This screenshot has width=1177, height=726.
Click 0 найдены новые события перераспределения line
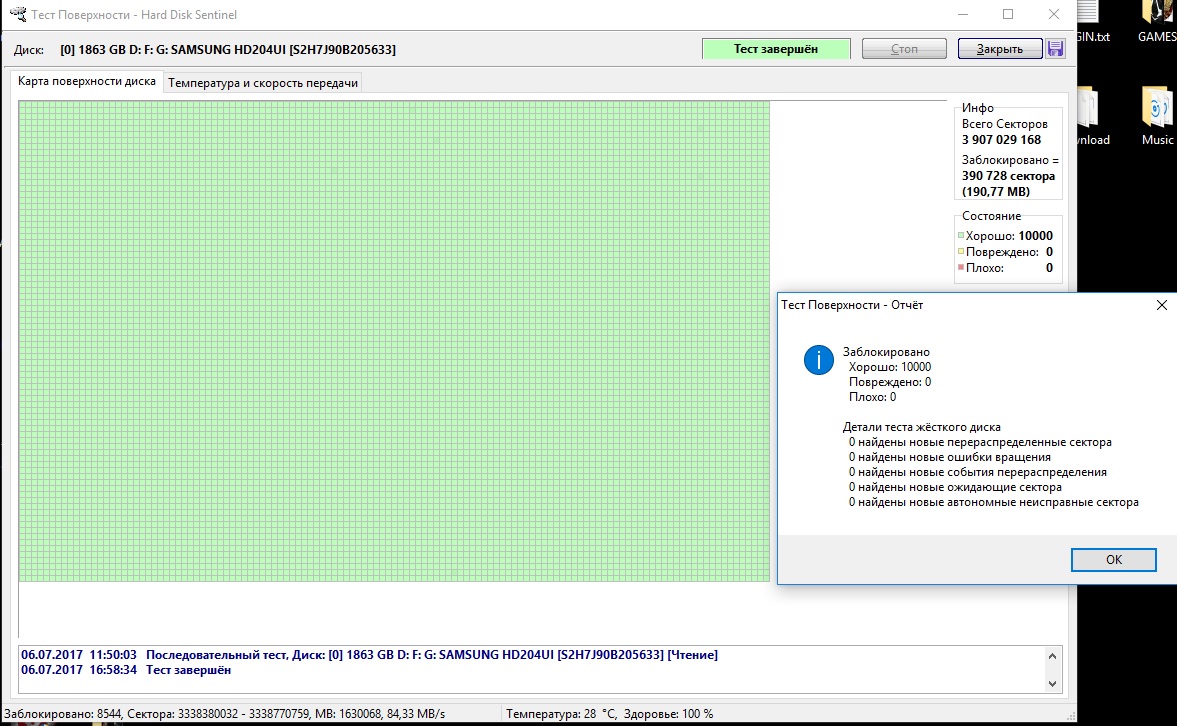[x=977, y=472]
